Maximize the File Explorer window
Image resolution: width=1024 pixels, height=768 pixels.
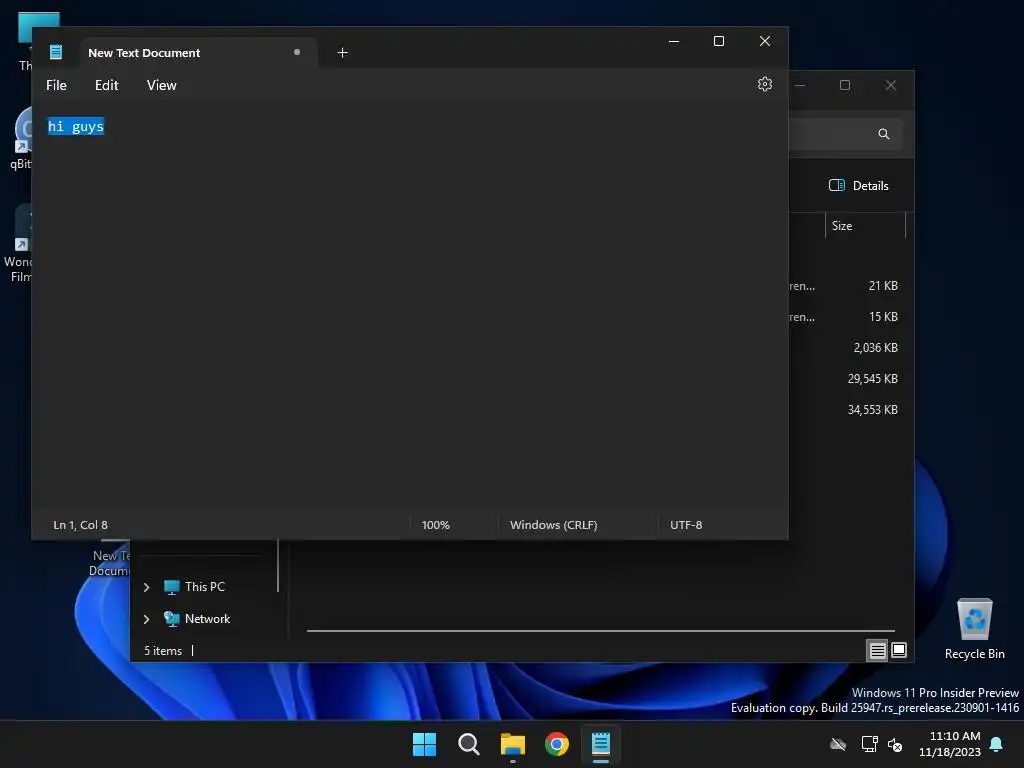845,86
